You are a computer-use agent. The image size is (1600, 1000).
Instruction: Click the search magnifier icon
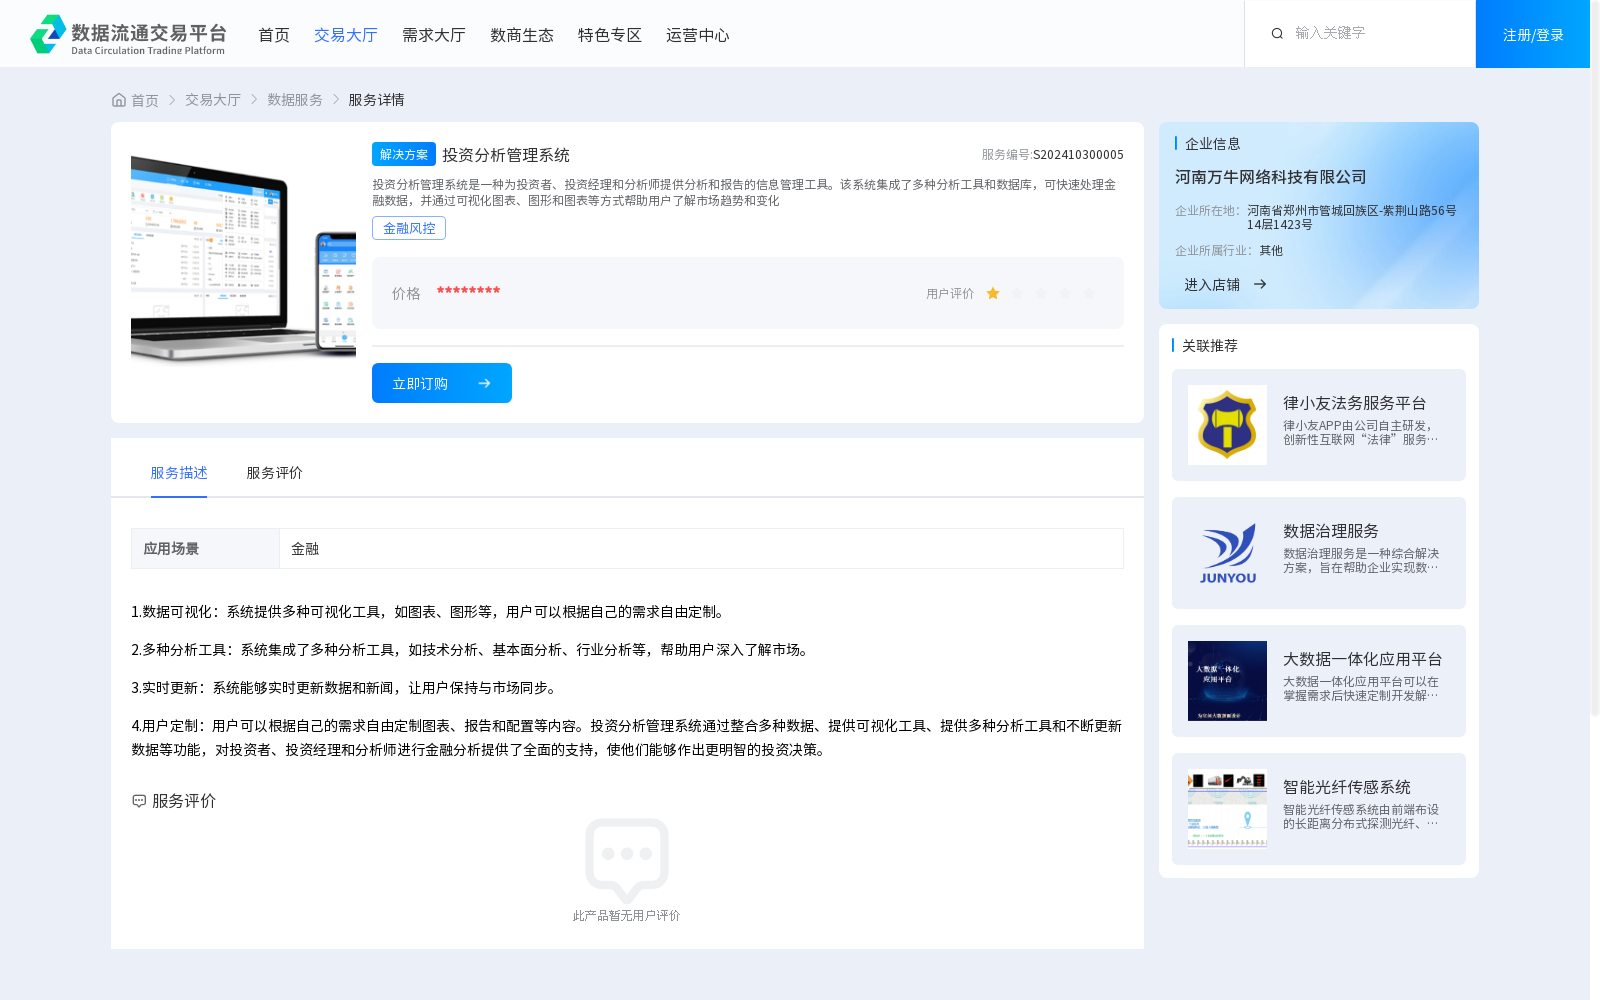1277,34
